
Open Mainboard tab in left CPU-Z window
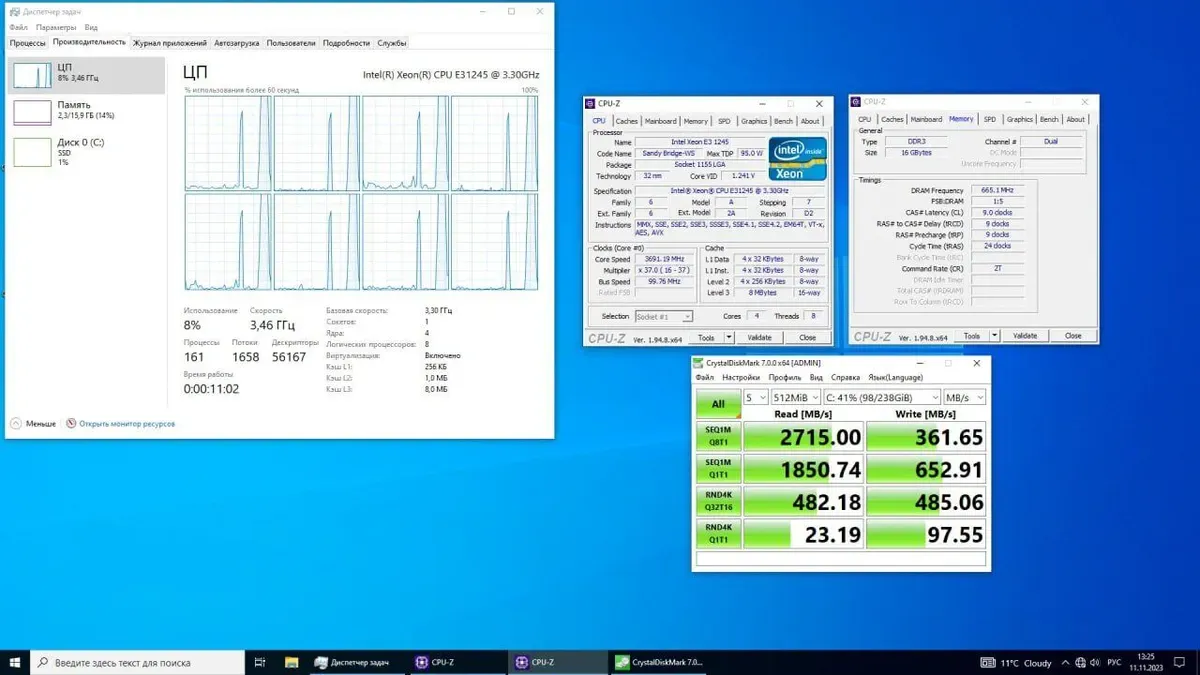(x=660, y=121)
